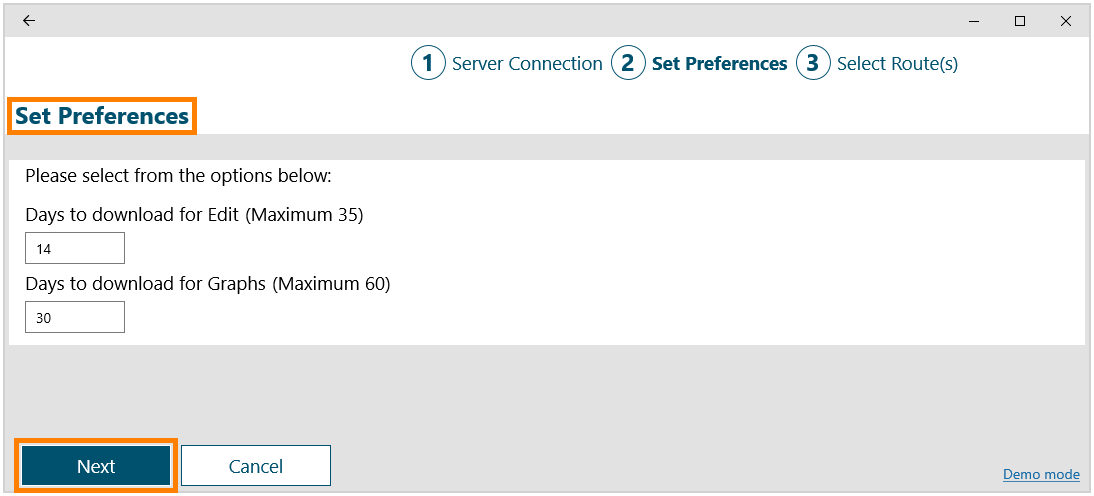Click the step 1 circle icon
Viewport: 1094px width, 496px height.
(428, 64)
